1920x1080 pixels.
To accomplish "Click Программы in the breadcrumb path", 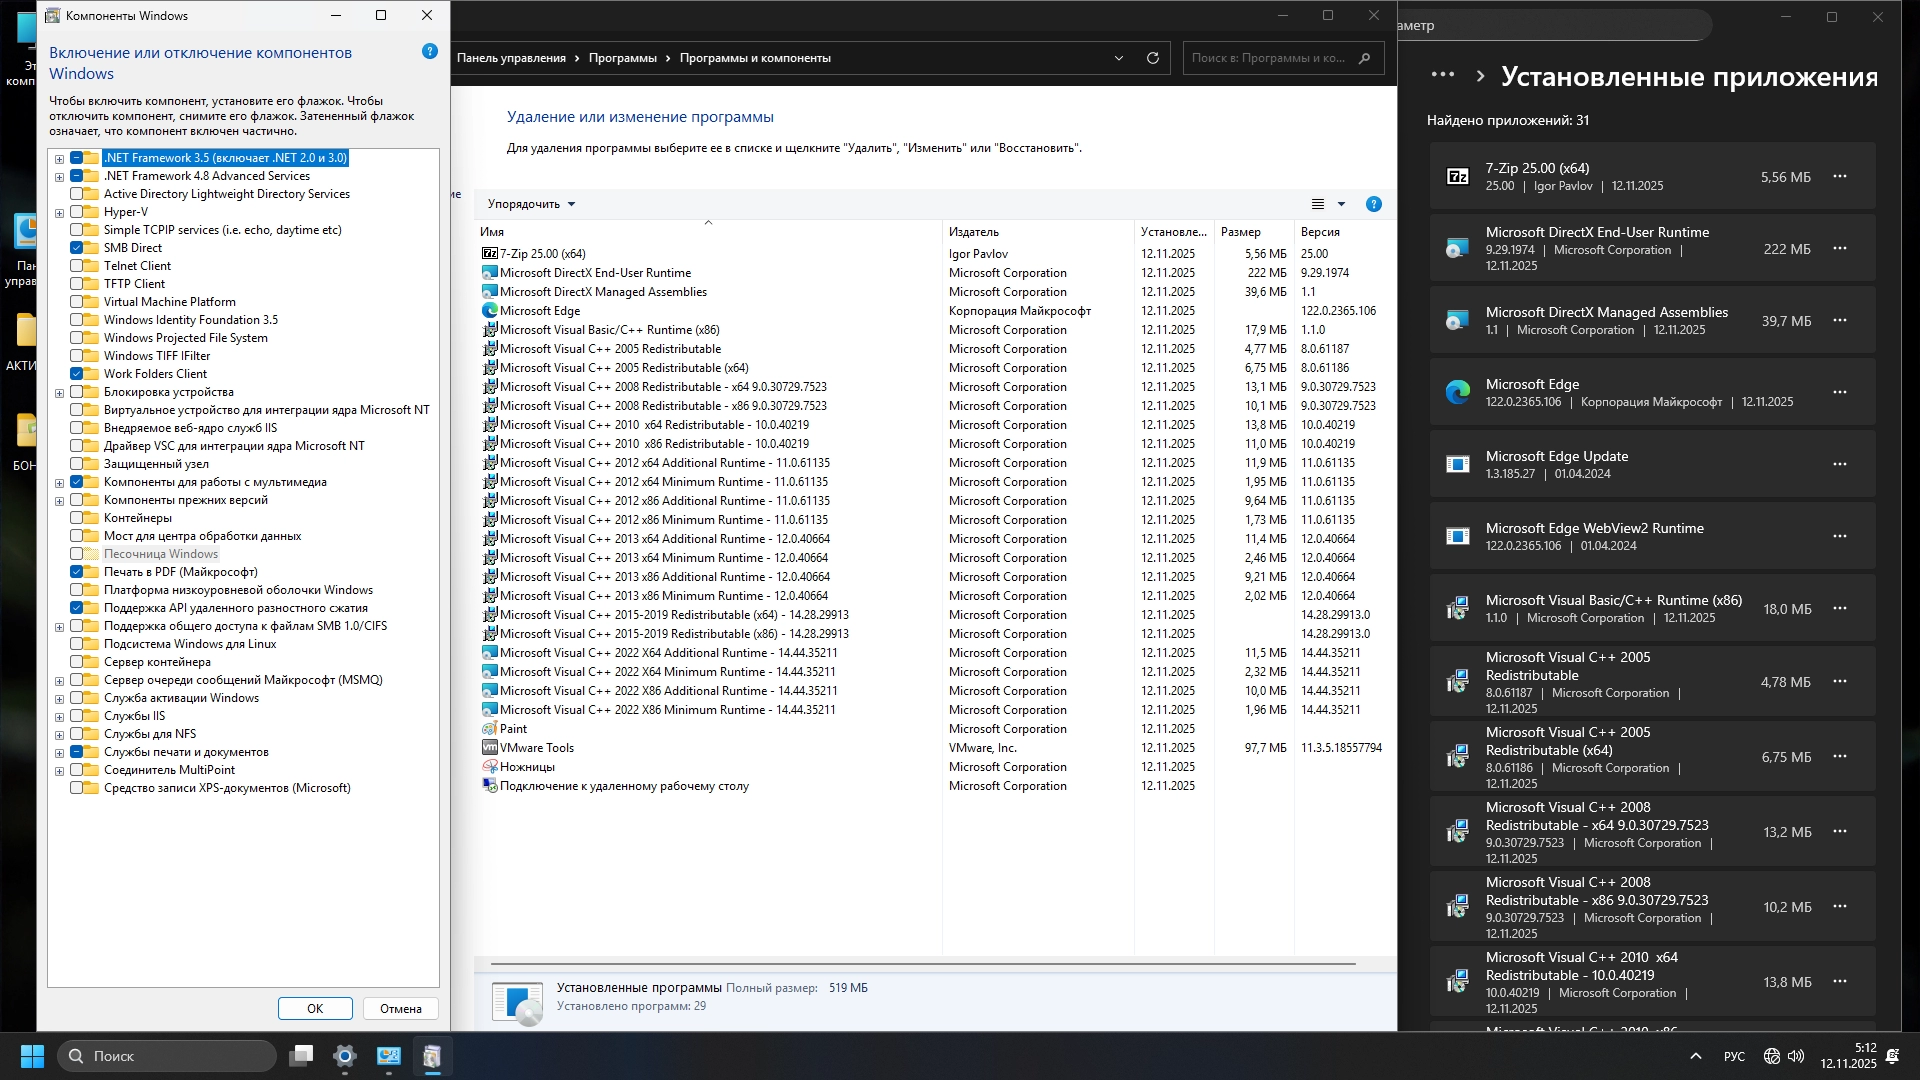I will pyautogui.click(x=622, y=58).
